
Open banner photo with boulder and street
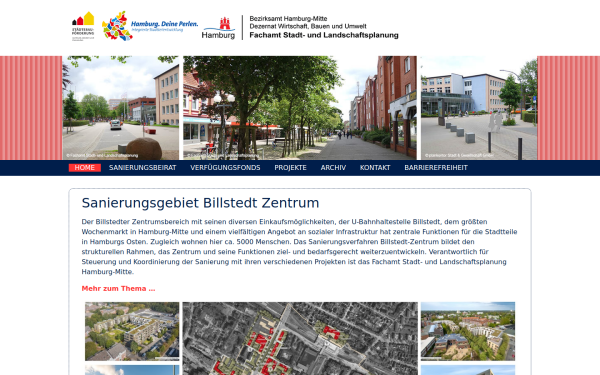121,108
